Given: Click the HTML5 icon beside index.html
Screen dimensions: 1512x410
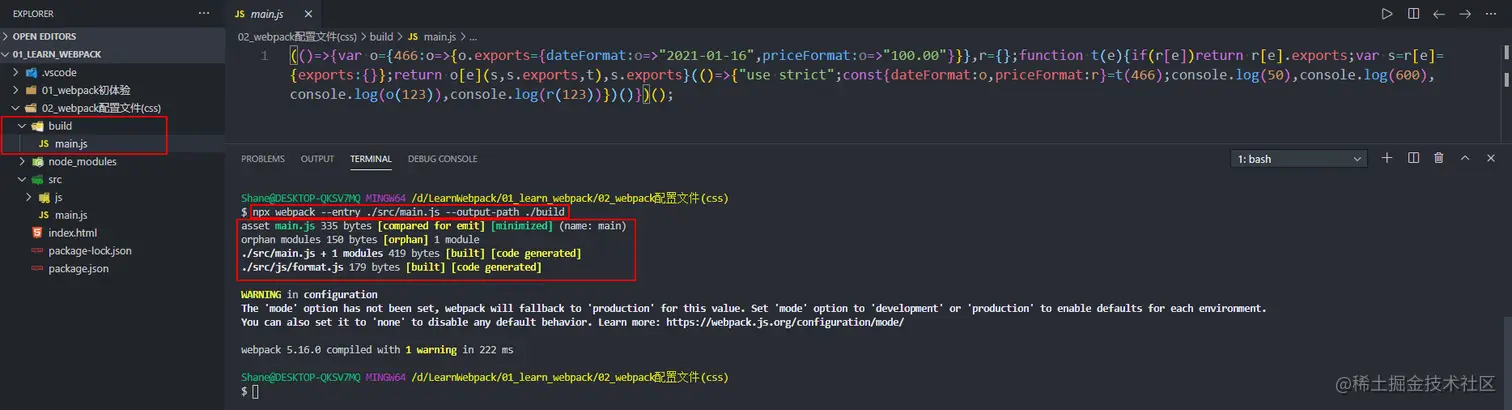Looking at the screenshot, I should pos(38,233).
